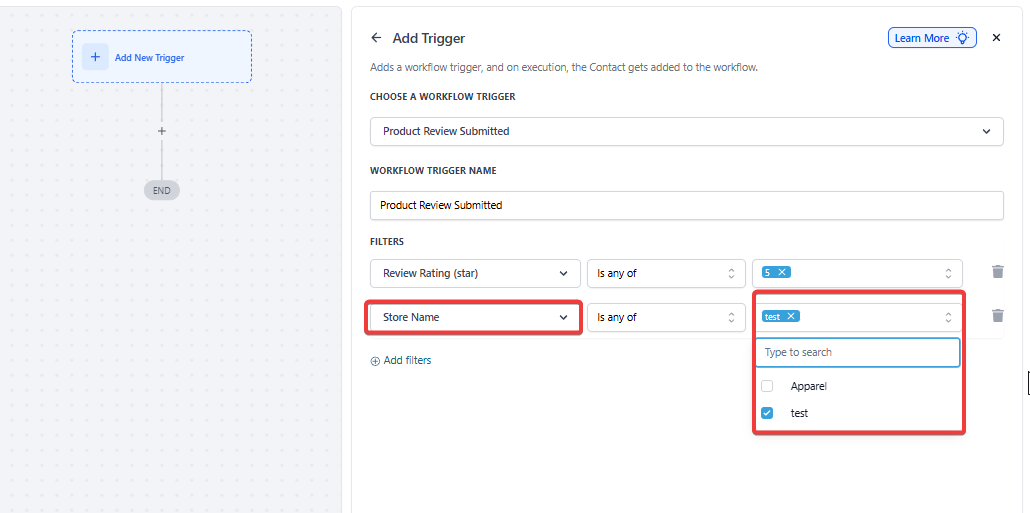Close the Add Trigger panel
Screen dimensions: 1030x513
coord(996,38)
